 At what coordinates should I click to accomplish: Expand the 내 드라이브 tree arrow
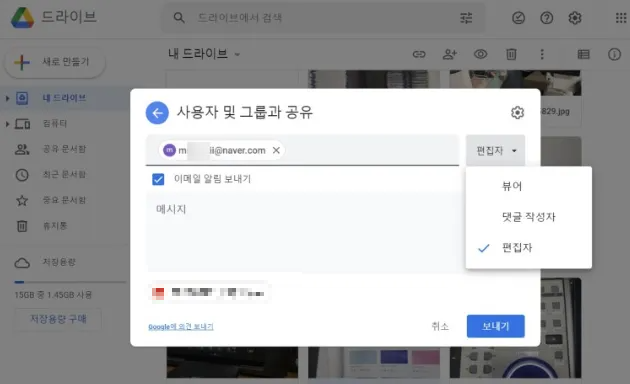coord(7,98)
